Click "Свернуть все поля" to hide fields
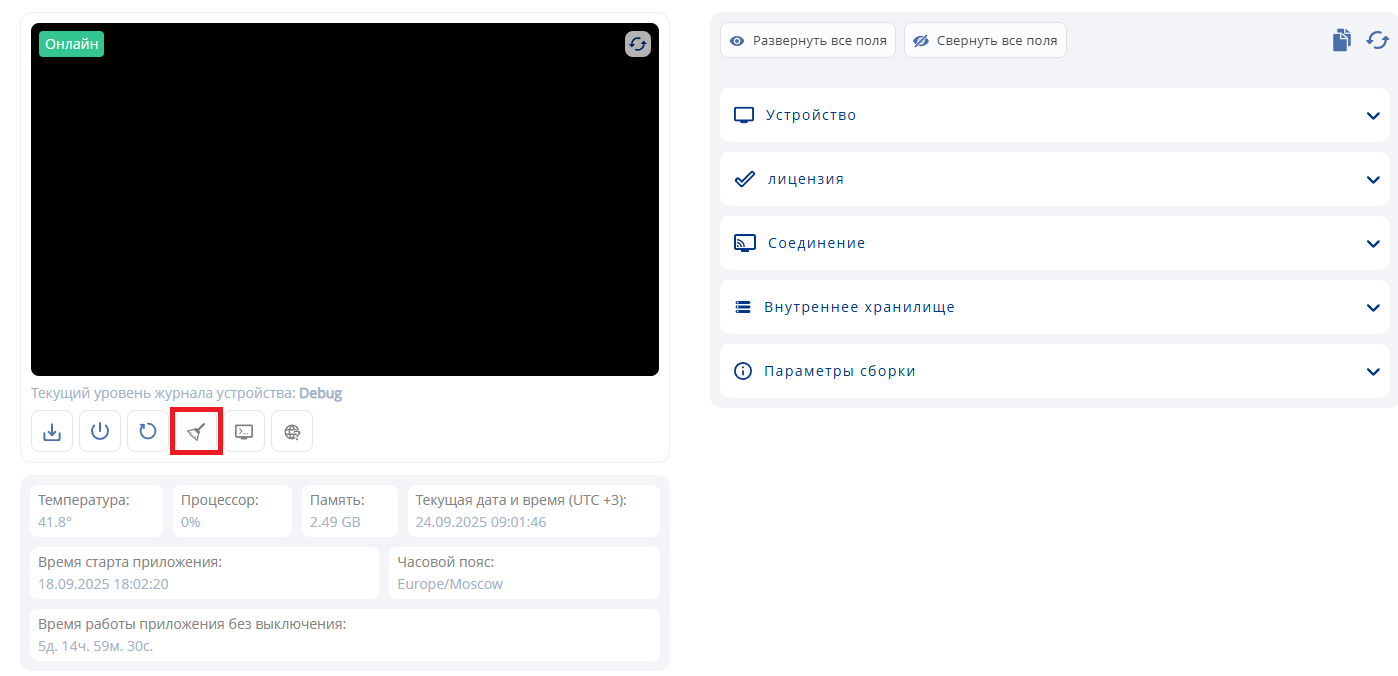Screen dimensions: 1398x676 985,41
